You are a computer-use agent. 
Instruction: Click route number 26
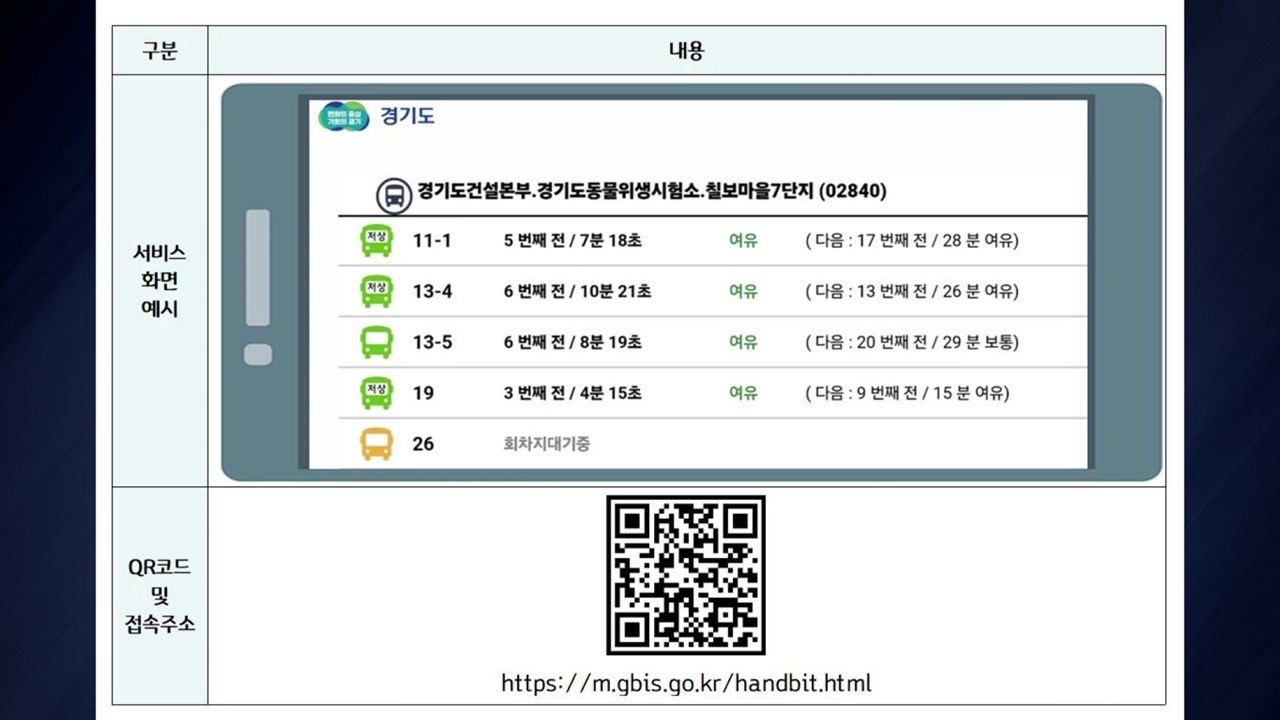coord(423,443)
